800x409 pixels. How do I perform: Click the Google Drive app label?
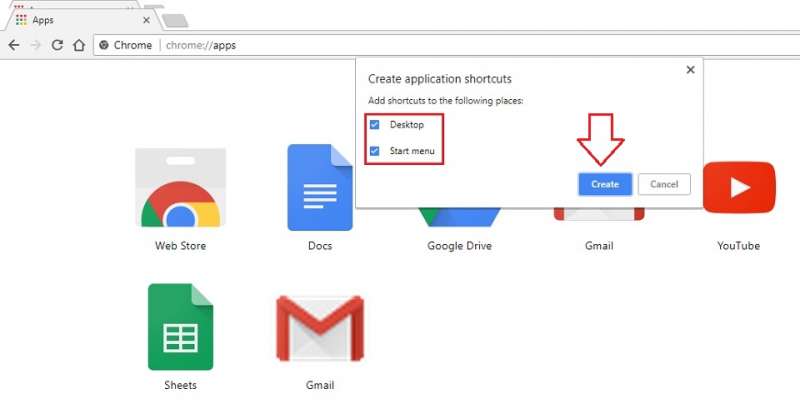click(x=459, y=246)
